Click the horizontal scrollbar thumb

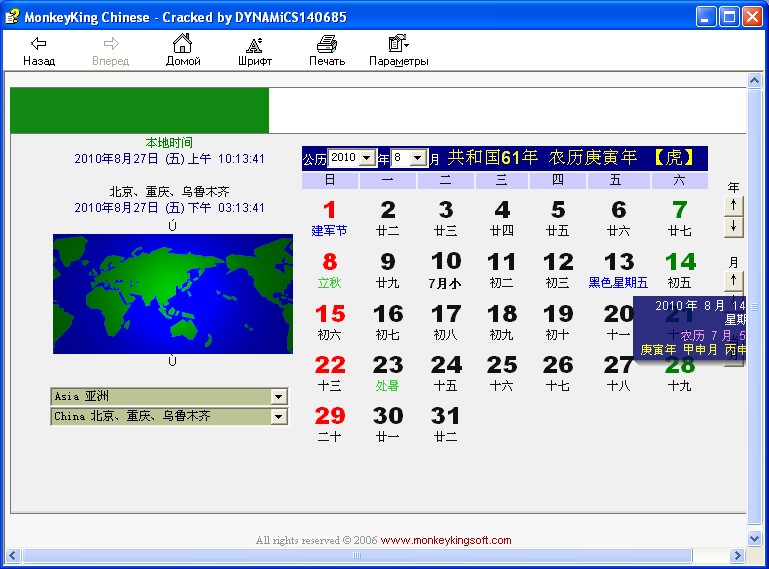(x=358, y=555)
